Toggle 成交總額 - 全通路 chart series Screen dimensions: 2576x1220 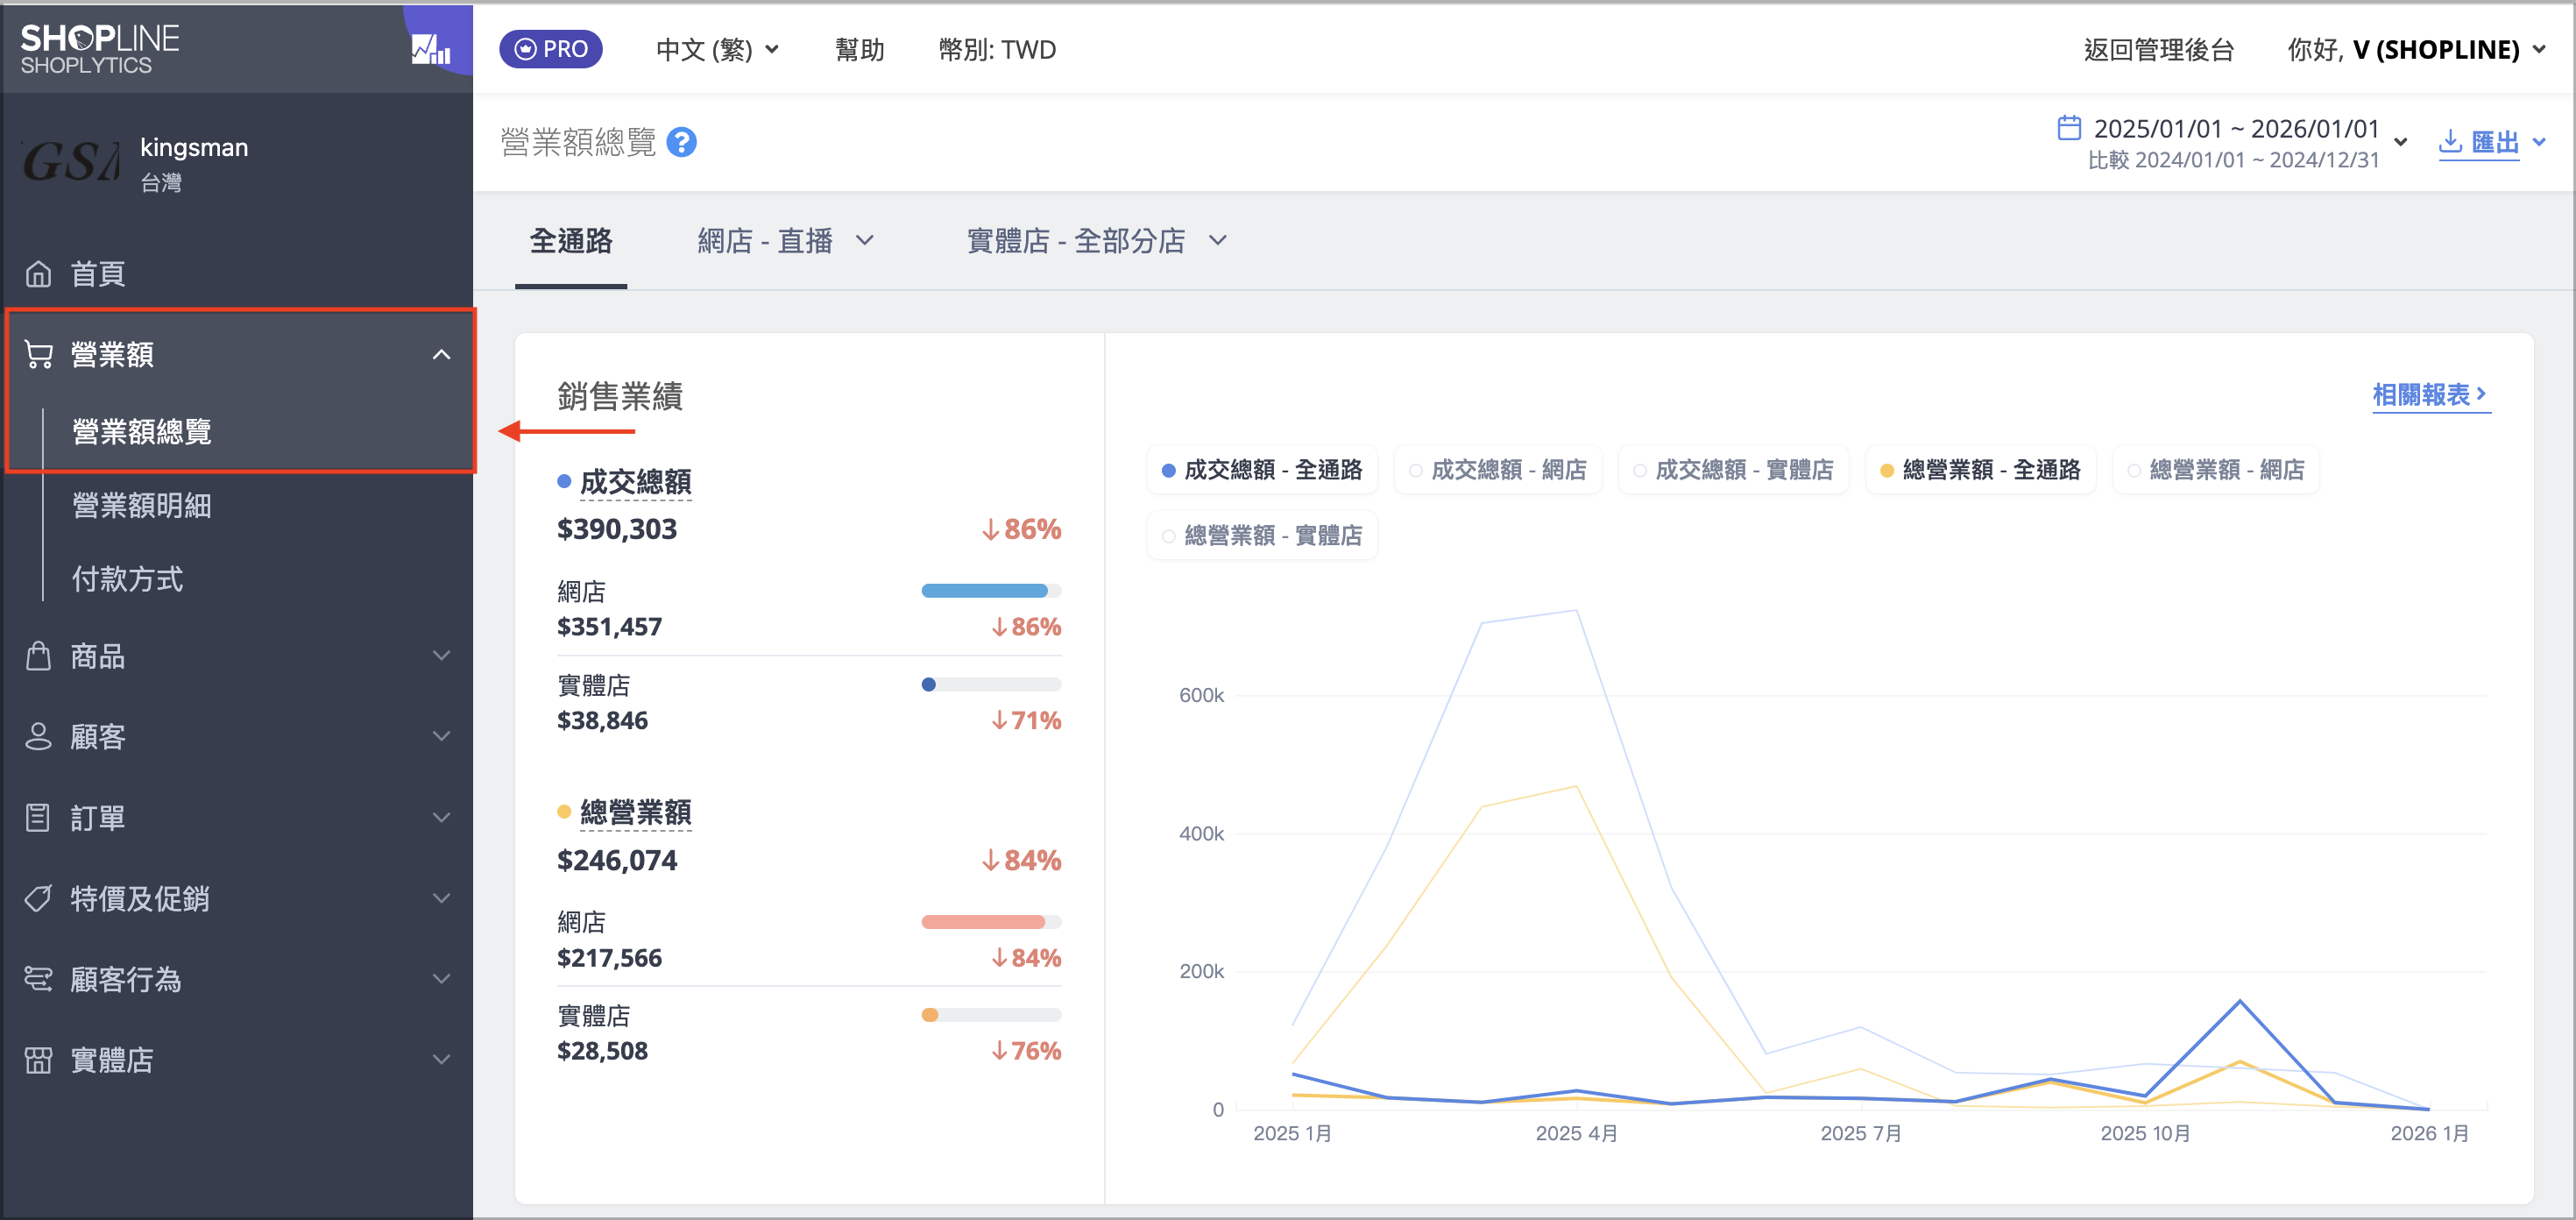pos(1261,469)
